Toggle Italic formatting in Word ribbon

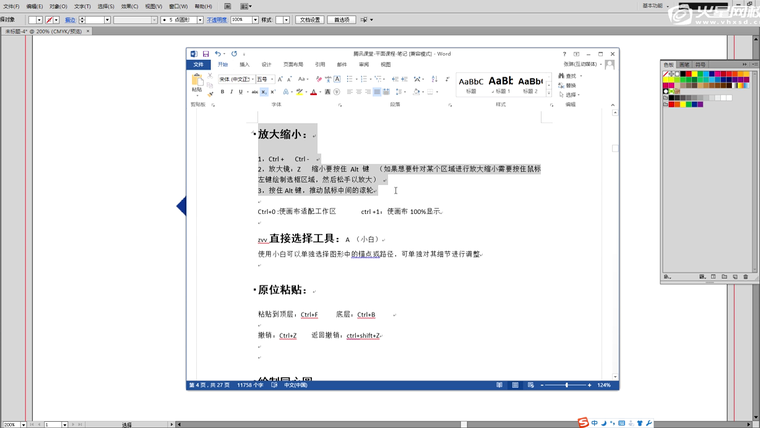[232, 92]
